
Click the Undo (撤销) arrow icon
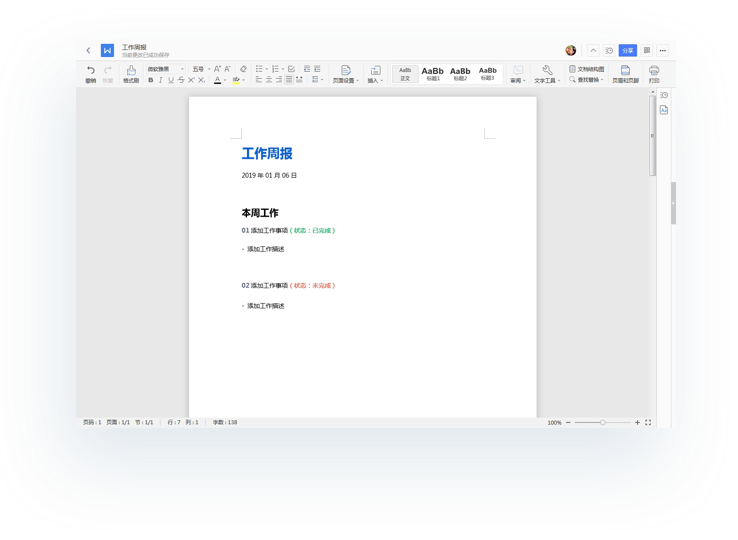tap(90, 71)
